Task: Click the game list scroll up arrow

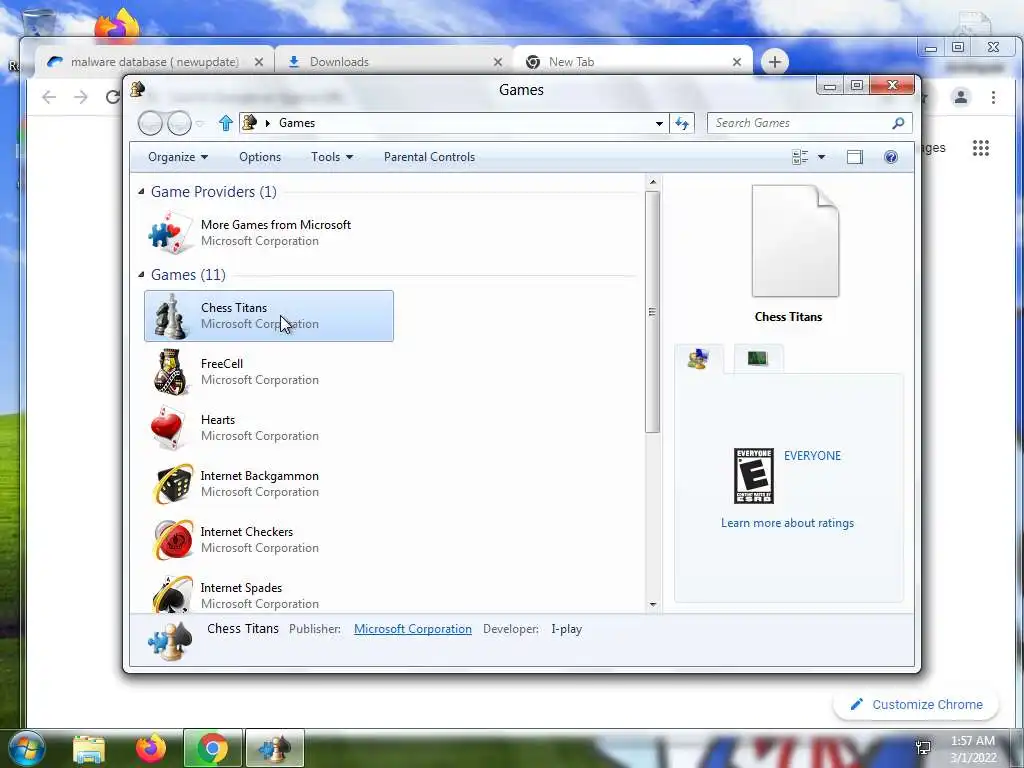Action: tap(652, 182)
